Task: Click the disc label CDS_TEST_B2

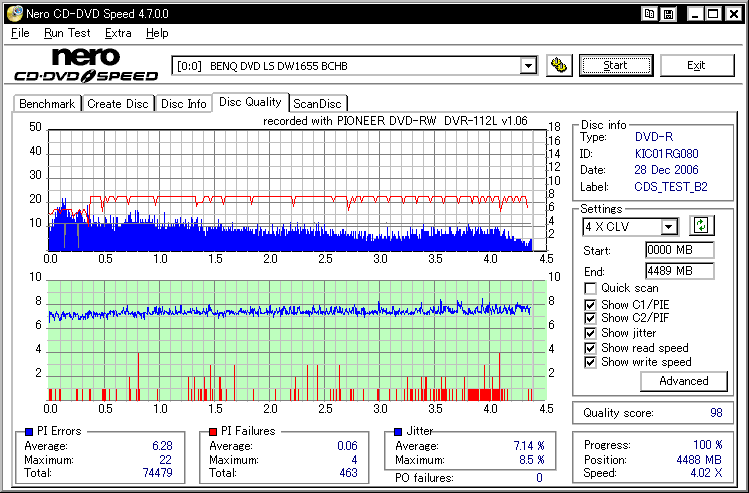Action: point(671,187)
